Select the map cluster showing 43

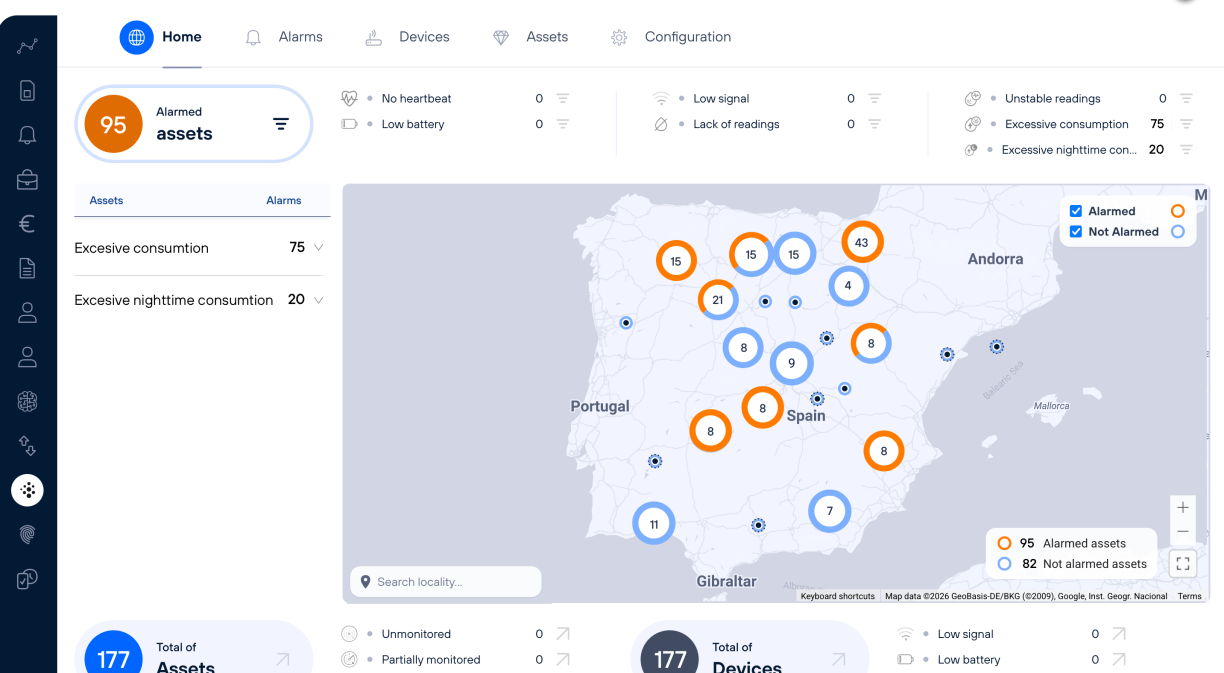pyautogui.click(x=862, y=242)
